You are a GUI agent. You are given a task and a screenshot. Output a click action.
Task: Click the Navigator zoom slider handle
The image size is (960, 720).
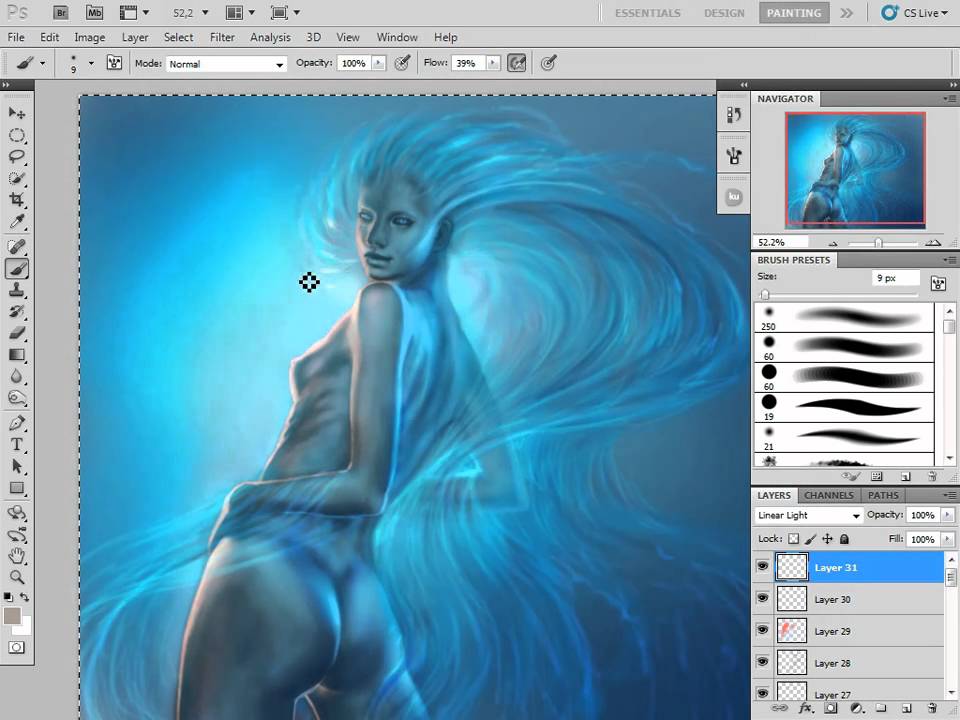[x=878, y=243]
